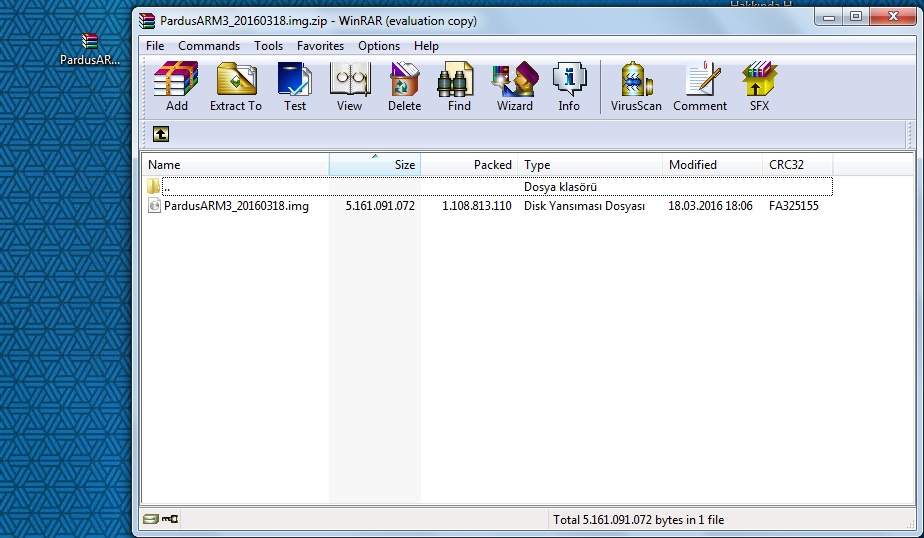Sort by the Type column header
The width and height of the screenshot is (924, 538).
coord(590,165)
